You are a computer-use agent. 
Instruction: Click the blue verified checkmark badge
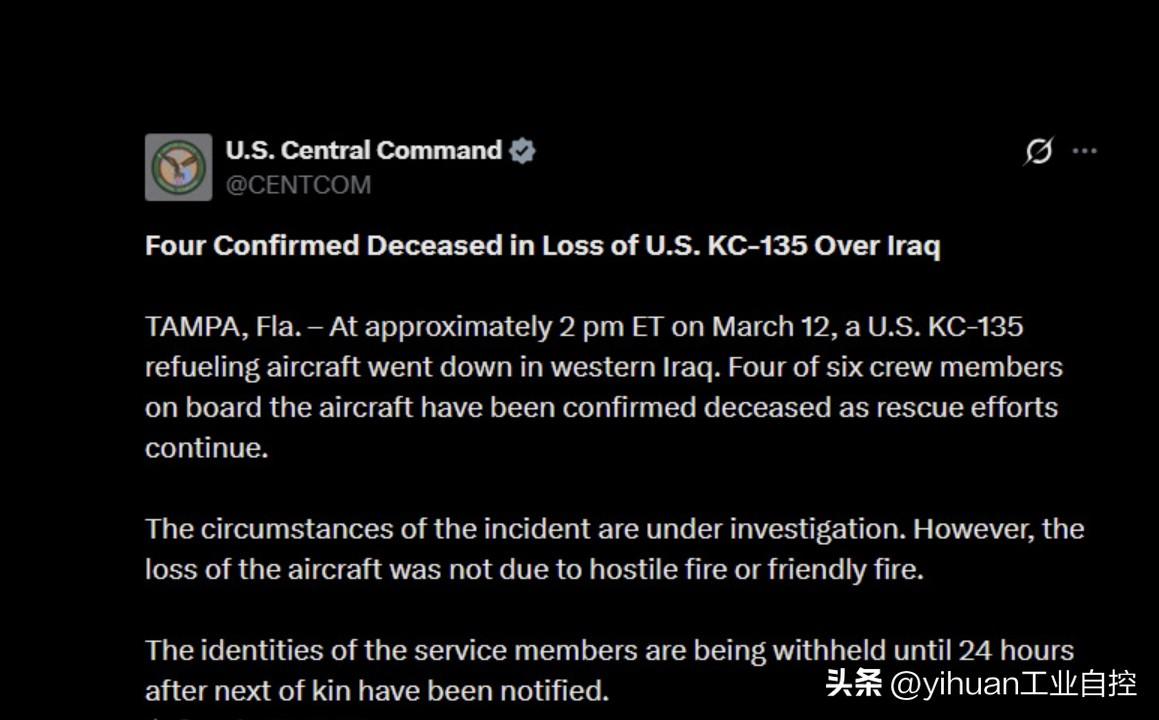[x=522, y=151]
